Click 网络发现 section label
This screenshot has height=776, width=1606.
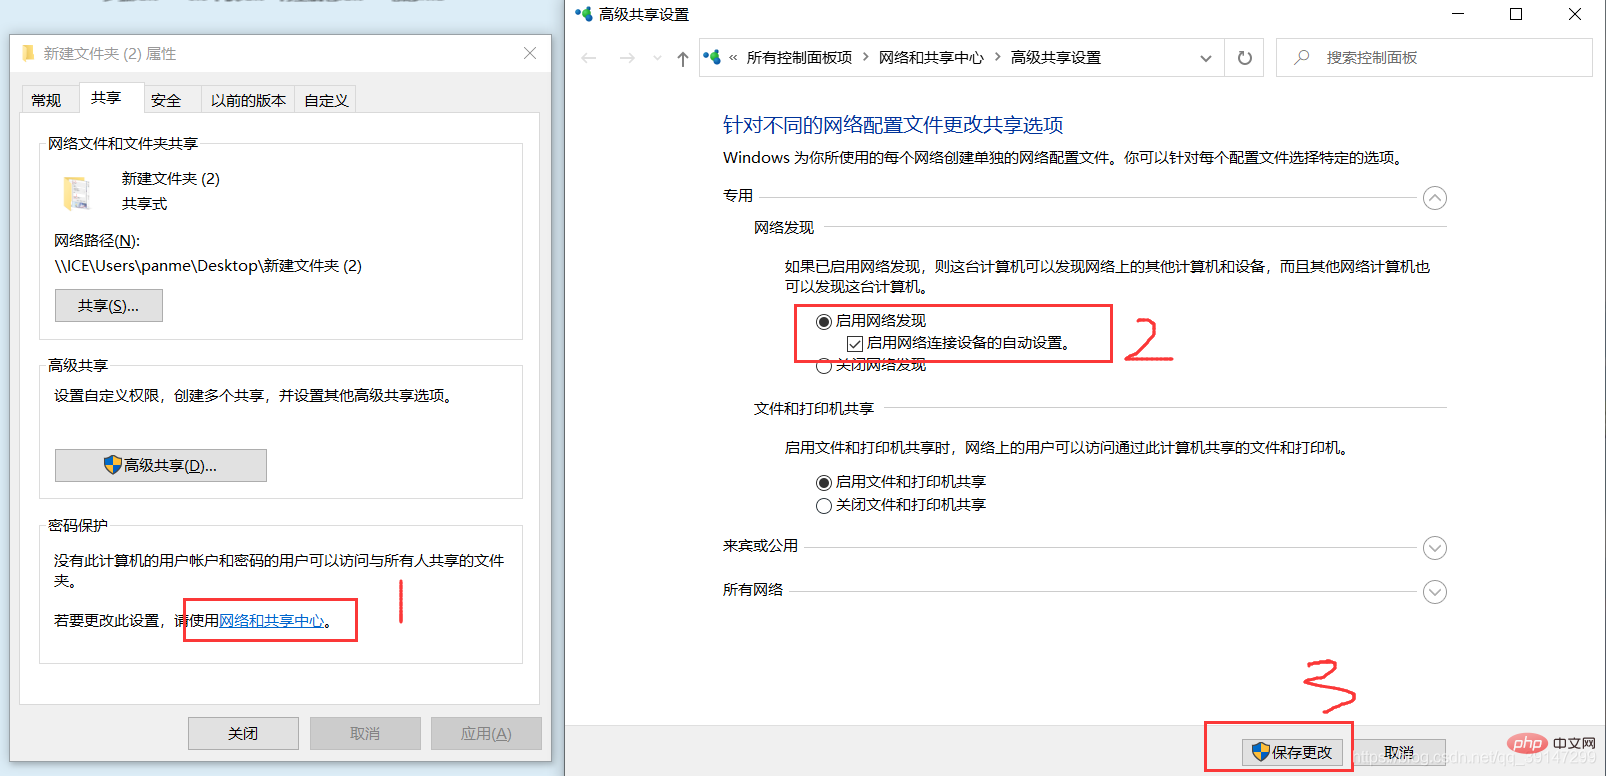(784, 228)
